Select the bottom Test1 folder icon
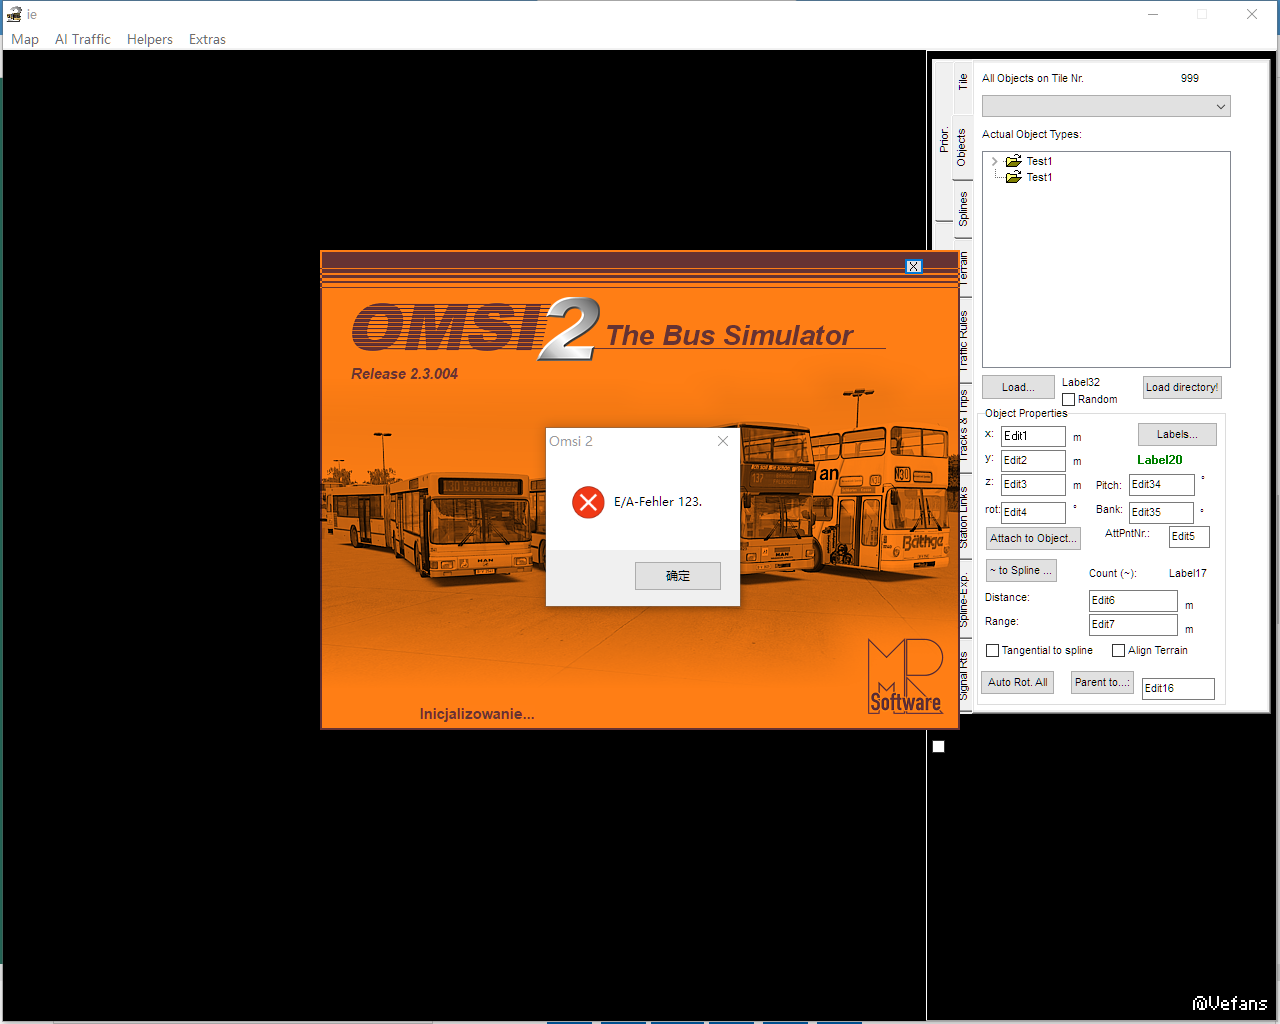The width and height of the screenshot is (1280, 1024). pyautogui.click(x=1013, y=177)
